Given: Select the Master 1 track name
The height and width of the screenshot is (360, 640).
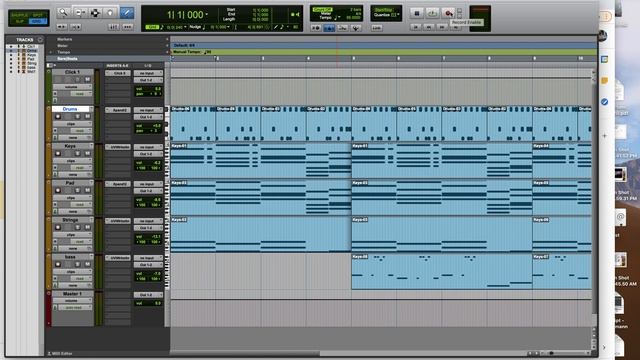Looking at the screenshot, I should [x=72, y=294].
